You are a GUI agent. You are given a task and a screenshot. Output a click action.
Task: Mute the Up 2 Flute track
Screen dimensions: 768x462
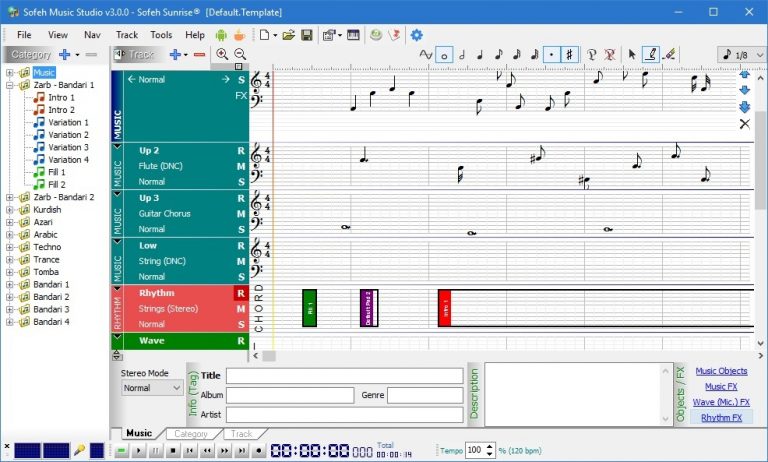pos(241,166)
